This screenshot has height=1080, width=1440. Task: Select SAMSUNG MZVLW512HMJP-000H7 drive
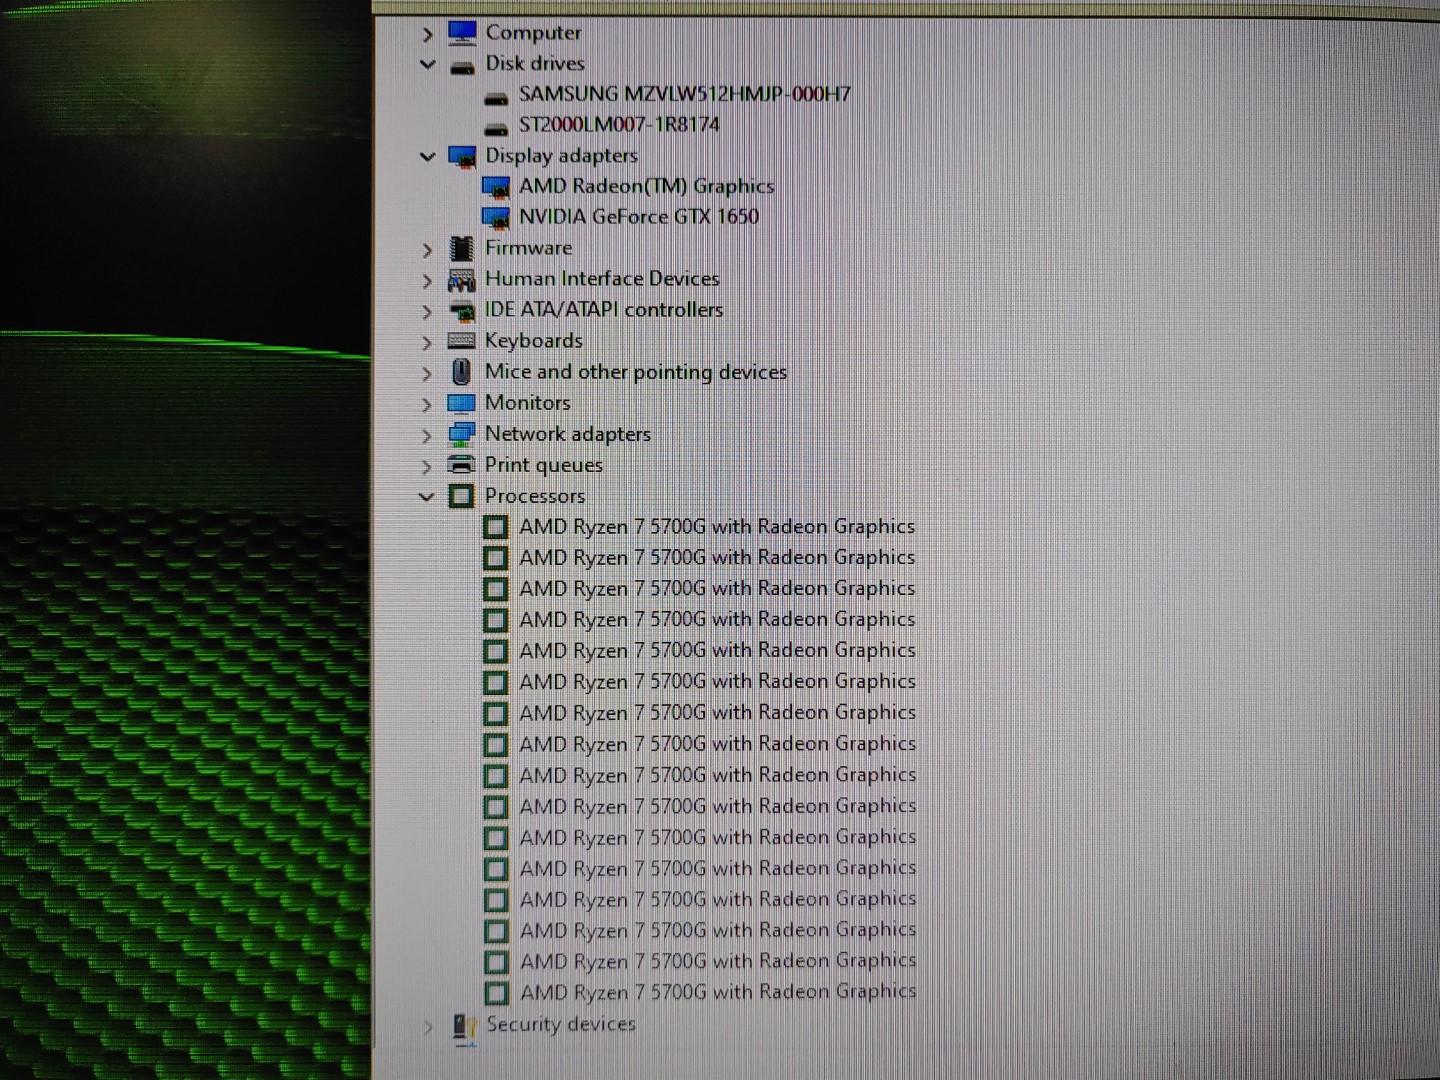[x=685, y=94]
